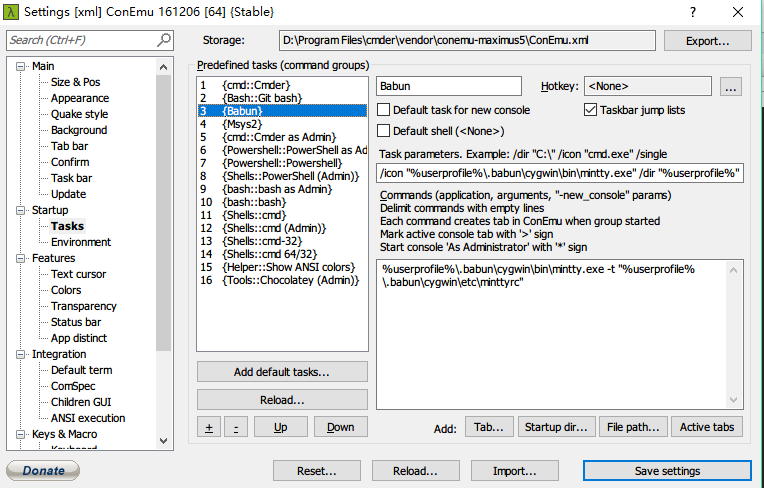The image size is (764, 488).
Task: Click Reload... under the task list
Action: [x=282, y=400]
